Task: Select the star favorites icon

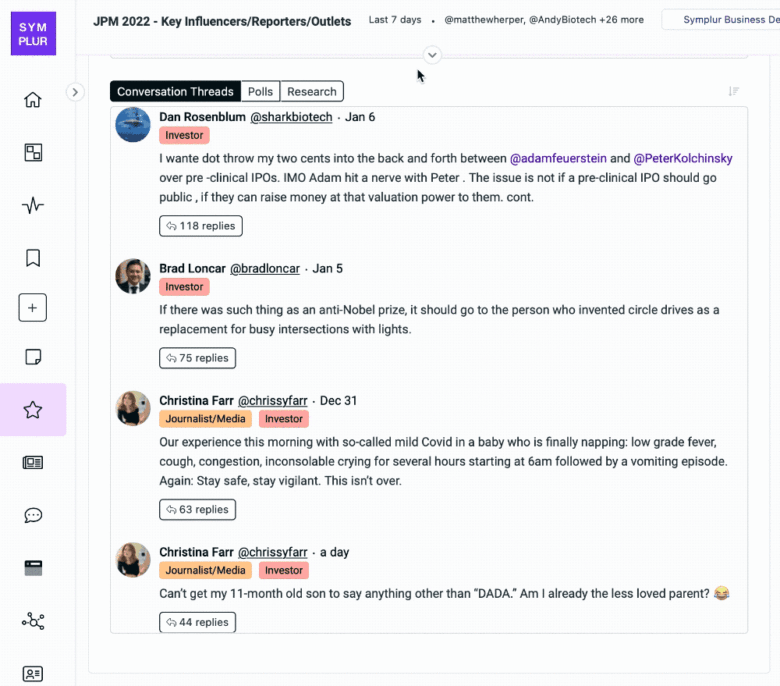Action: pyautogui.click(x=33, y=410)
